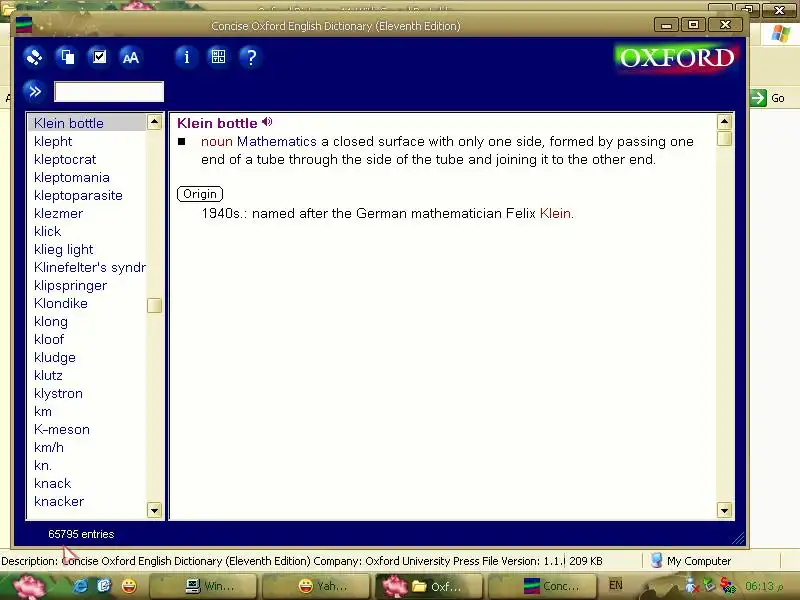Image resolution: width=800 pixels, height=600 pixels.
Task: Select the kleptocrat entry
Action: 65,159
